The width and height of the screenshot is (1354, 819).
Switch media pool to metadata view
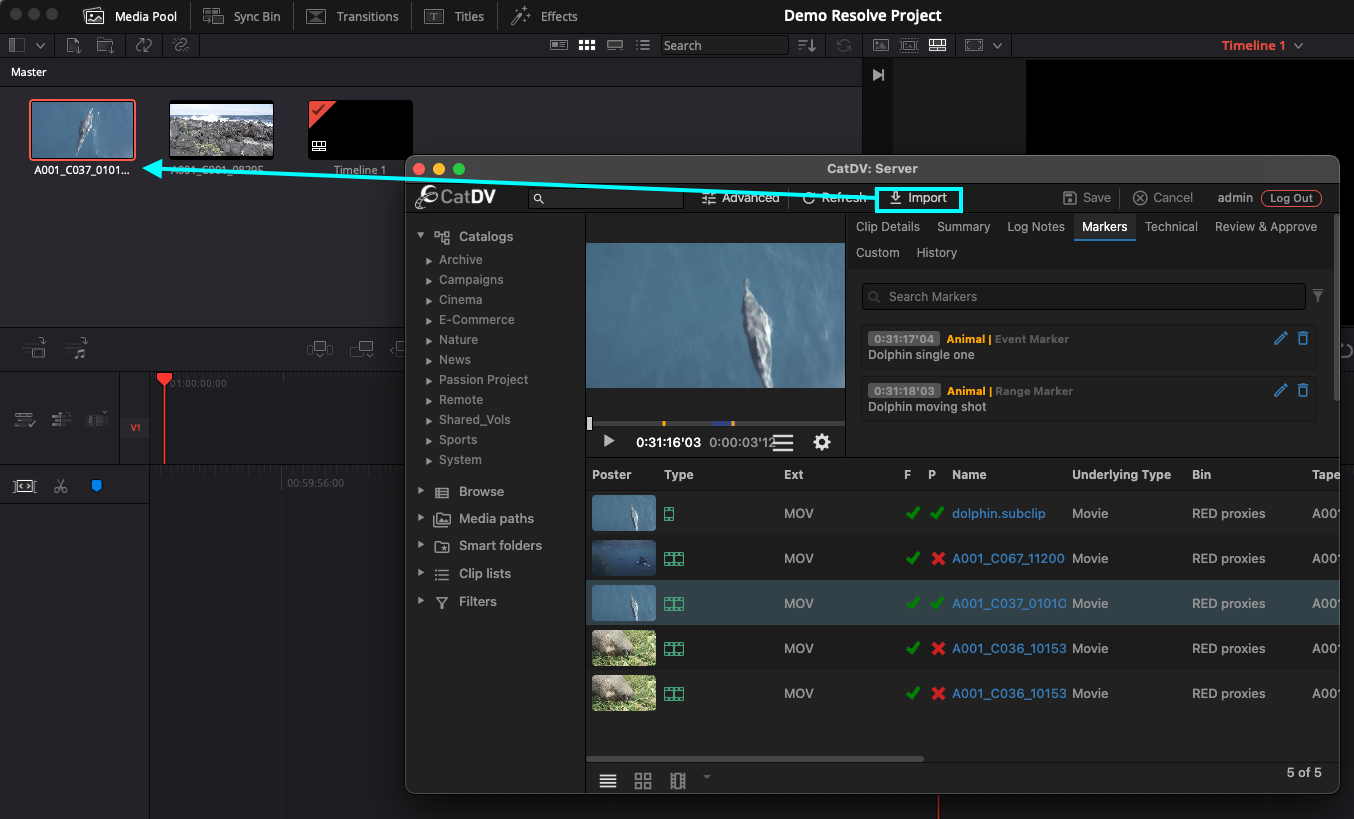[559, 45]
